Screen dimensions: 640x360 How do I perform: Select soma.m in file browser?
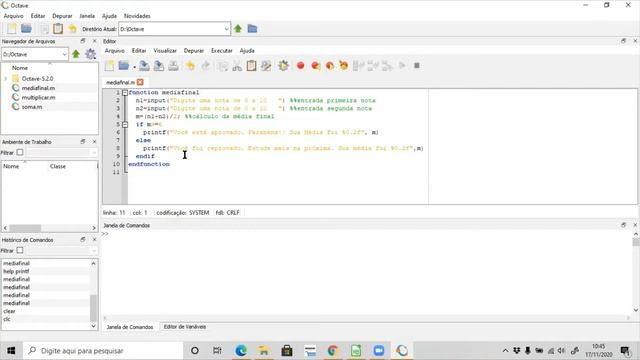pyautogui.click(x=32, y=107)
